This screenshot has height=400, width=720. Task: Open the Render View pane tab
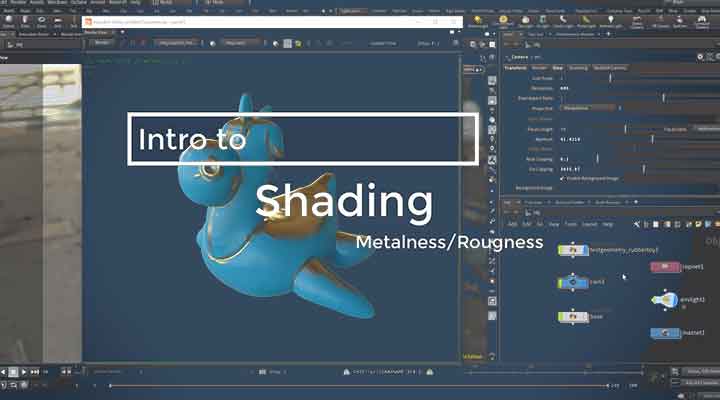[96, 33]
